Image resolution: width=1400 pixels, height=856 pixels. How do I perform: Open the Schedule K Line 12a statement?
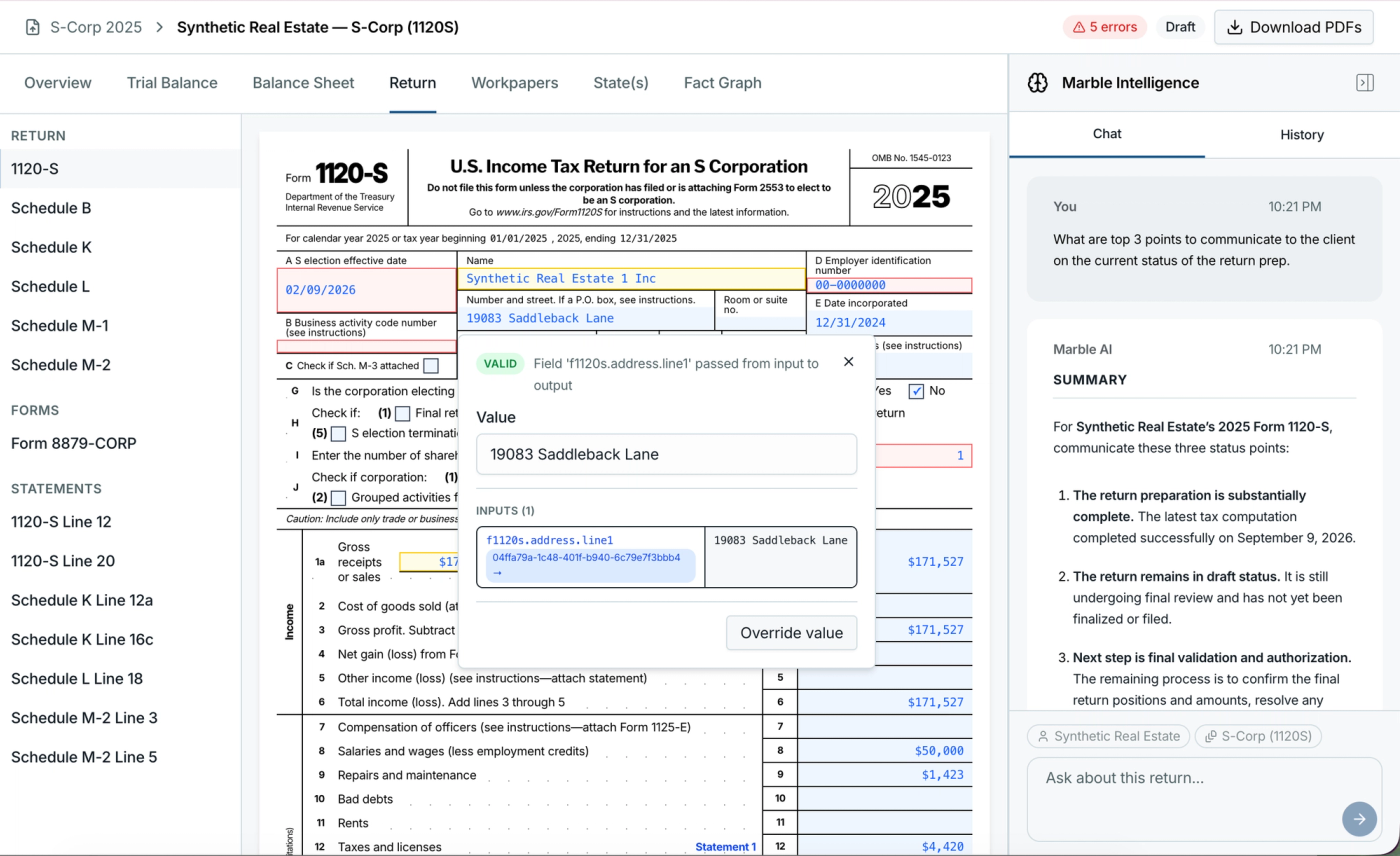pyautogui.click(x=120, y=600)
